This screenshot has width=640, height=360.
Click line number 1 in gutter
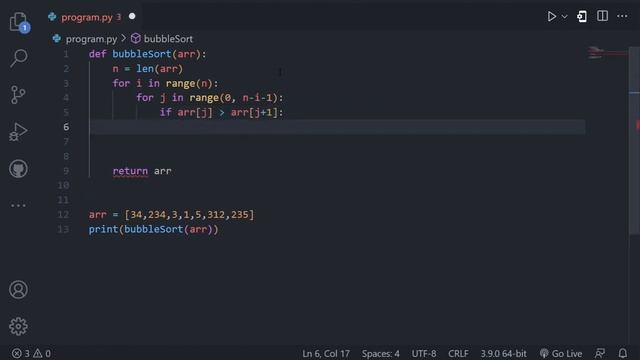[66, 54]
